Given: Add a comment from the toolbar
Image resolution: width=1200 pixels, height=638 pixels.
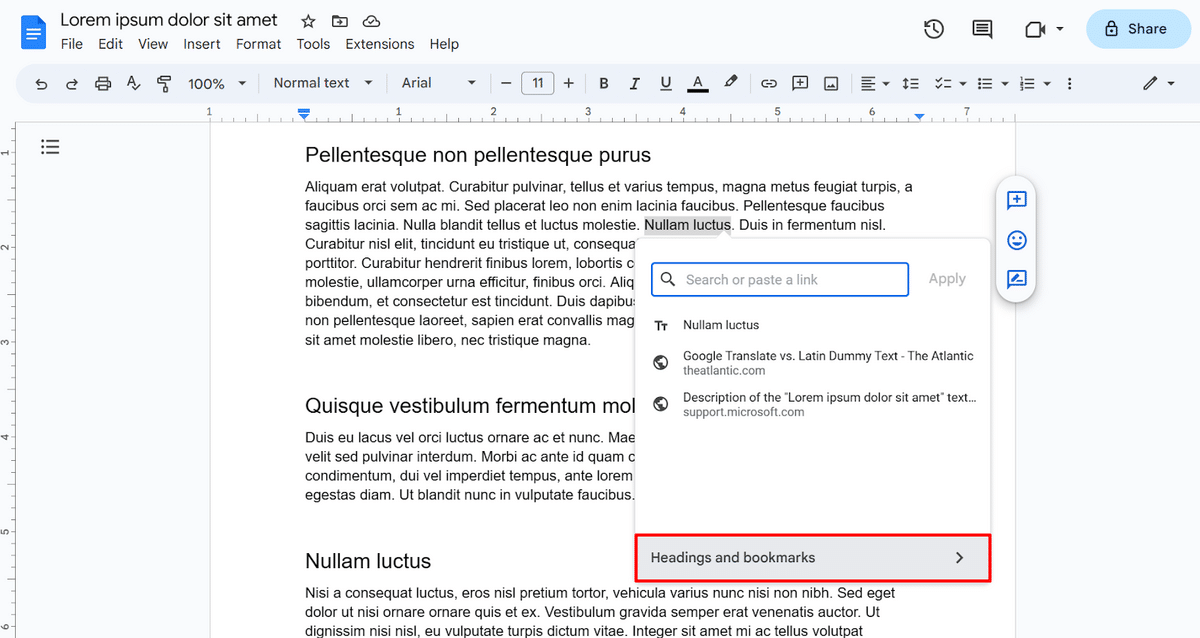Looking at the screenshot, I should (x=800, y=83).
